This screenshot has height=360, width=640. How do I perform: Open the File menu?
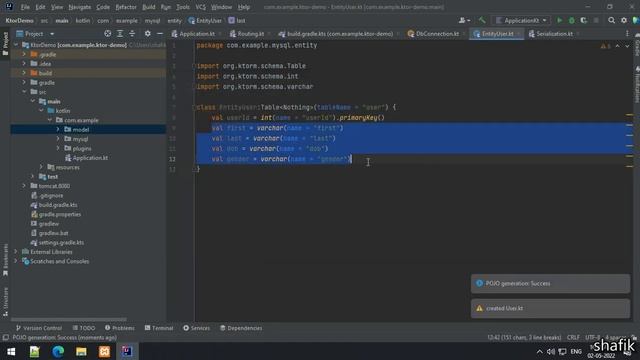pyautogui.click(x=25, y=7)
